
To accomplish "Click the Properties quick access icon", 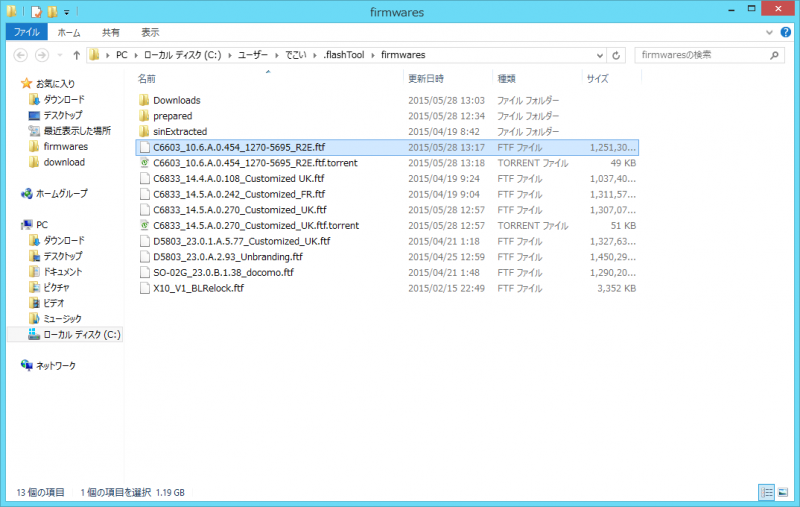I will tap(36, 11).
